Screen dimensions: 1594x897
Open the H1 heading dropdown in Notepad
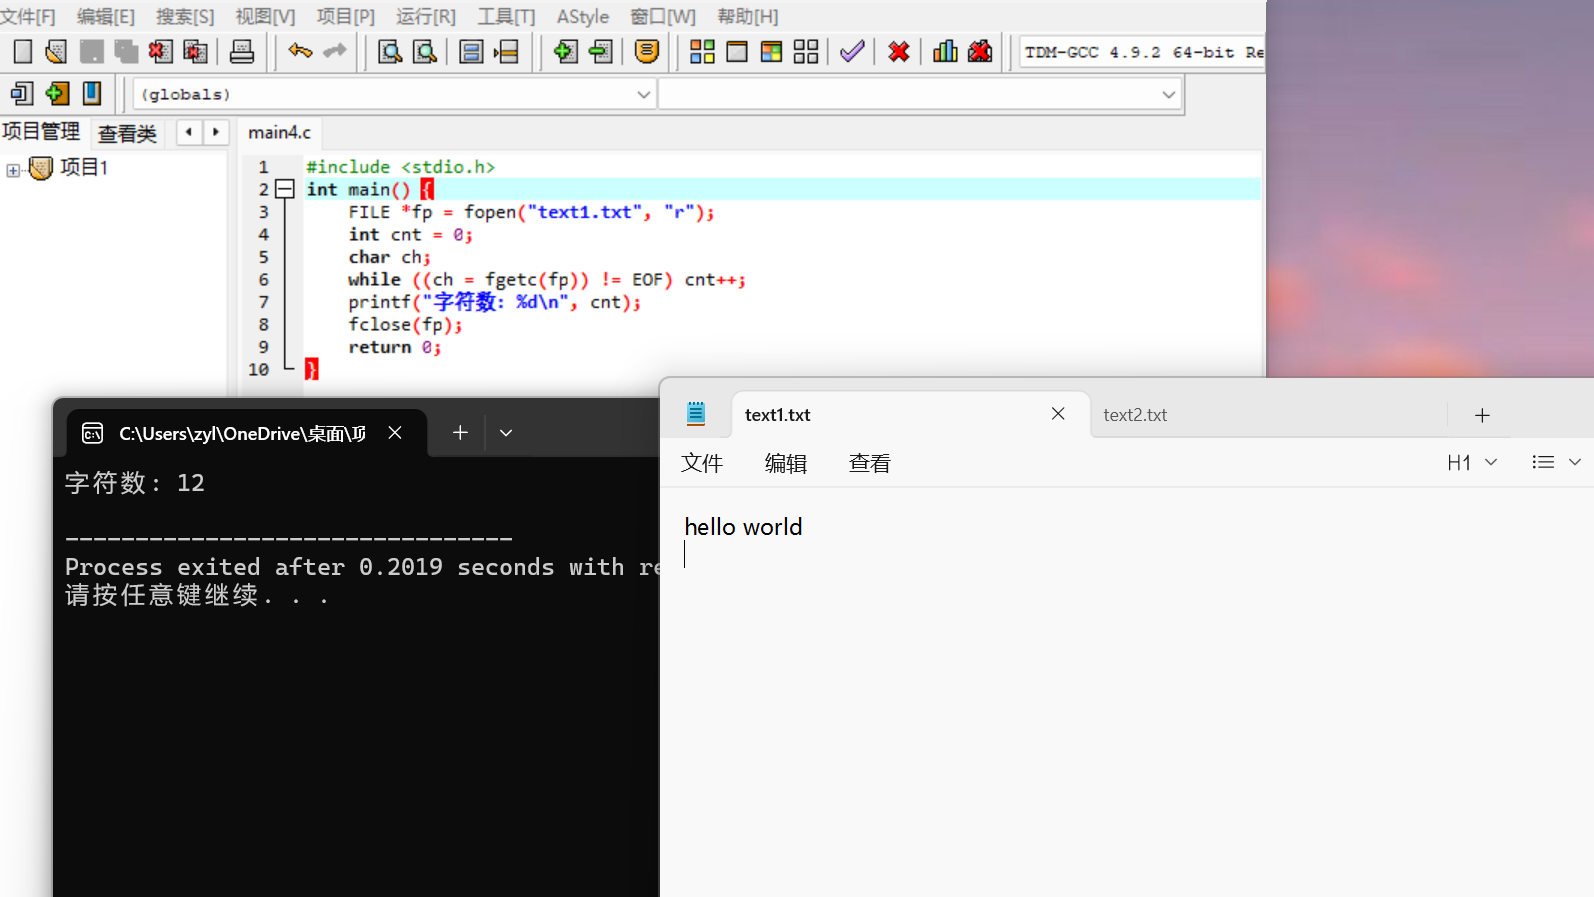point(1472,462)
